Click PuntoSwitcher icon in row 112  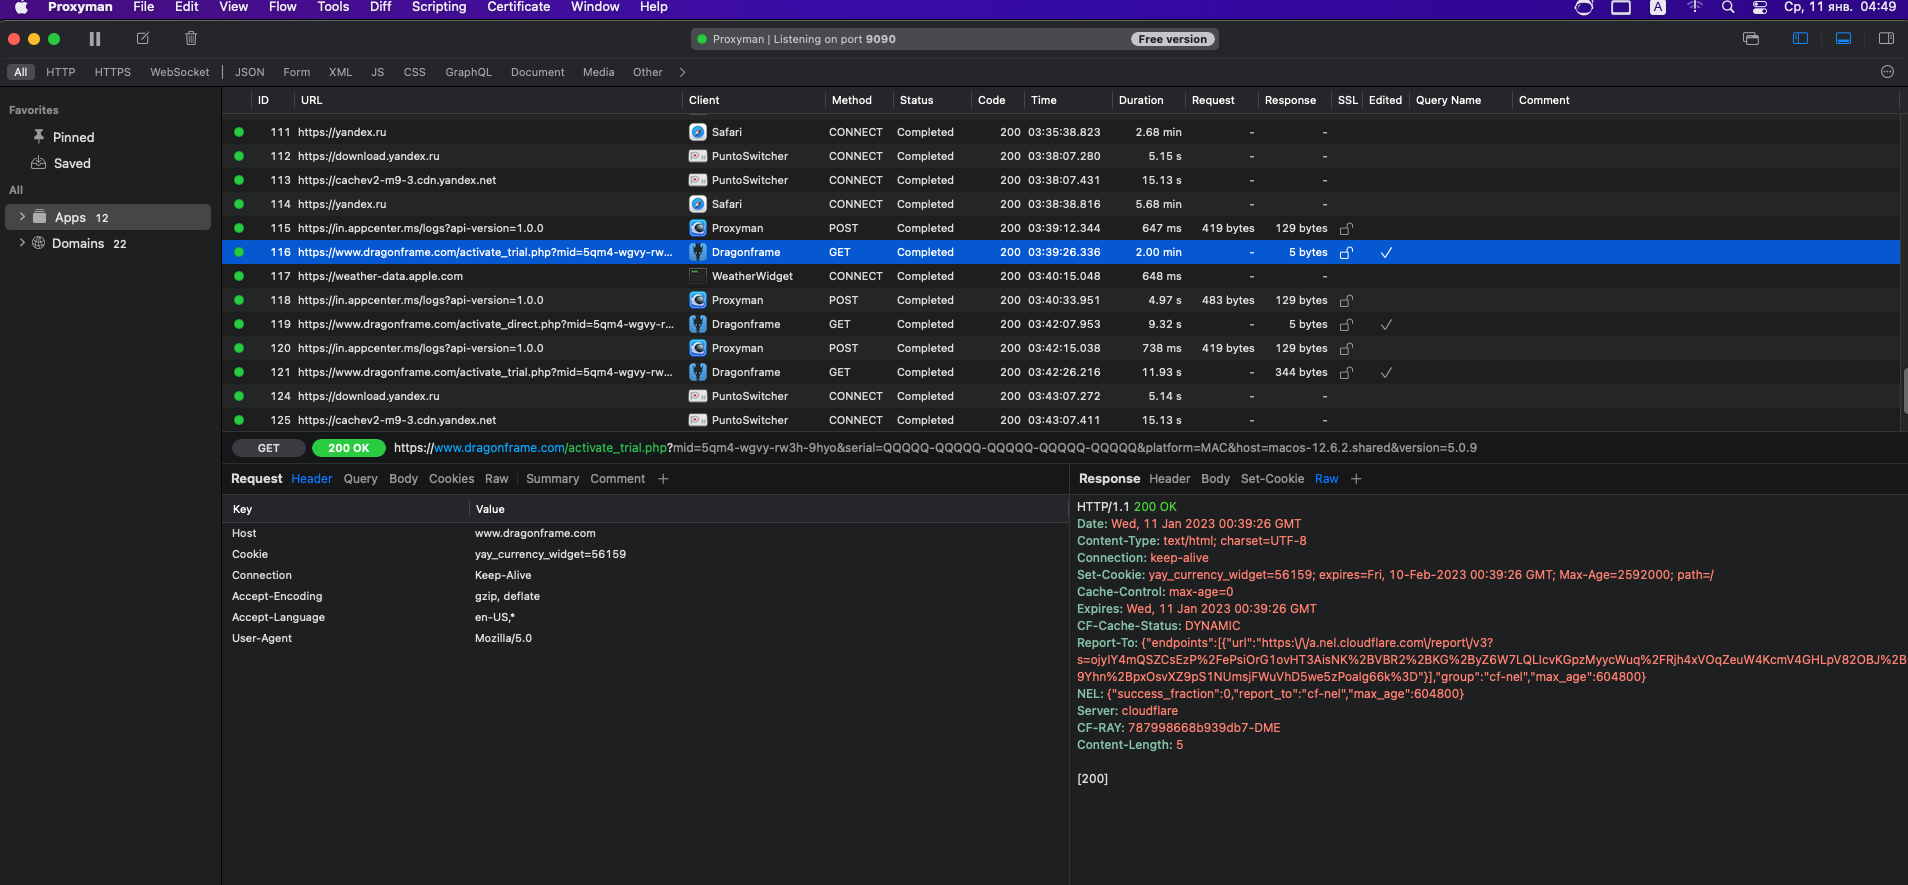(698, 156)
